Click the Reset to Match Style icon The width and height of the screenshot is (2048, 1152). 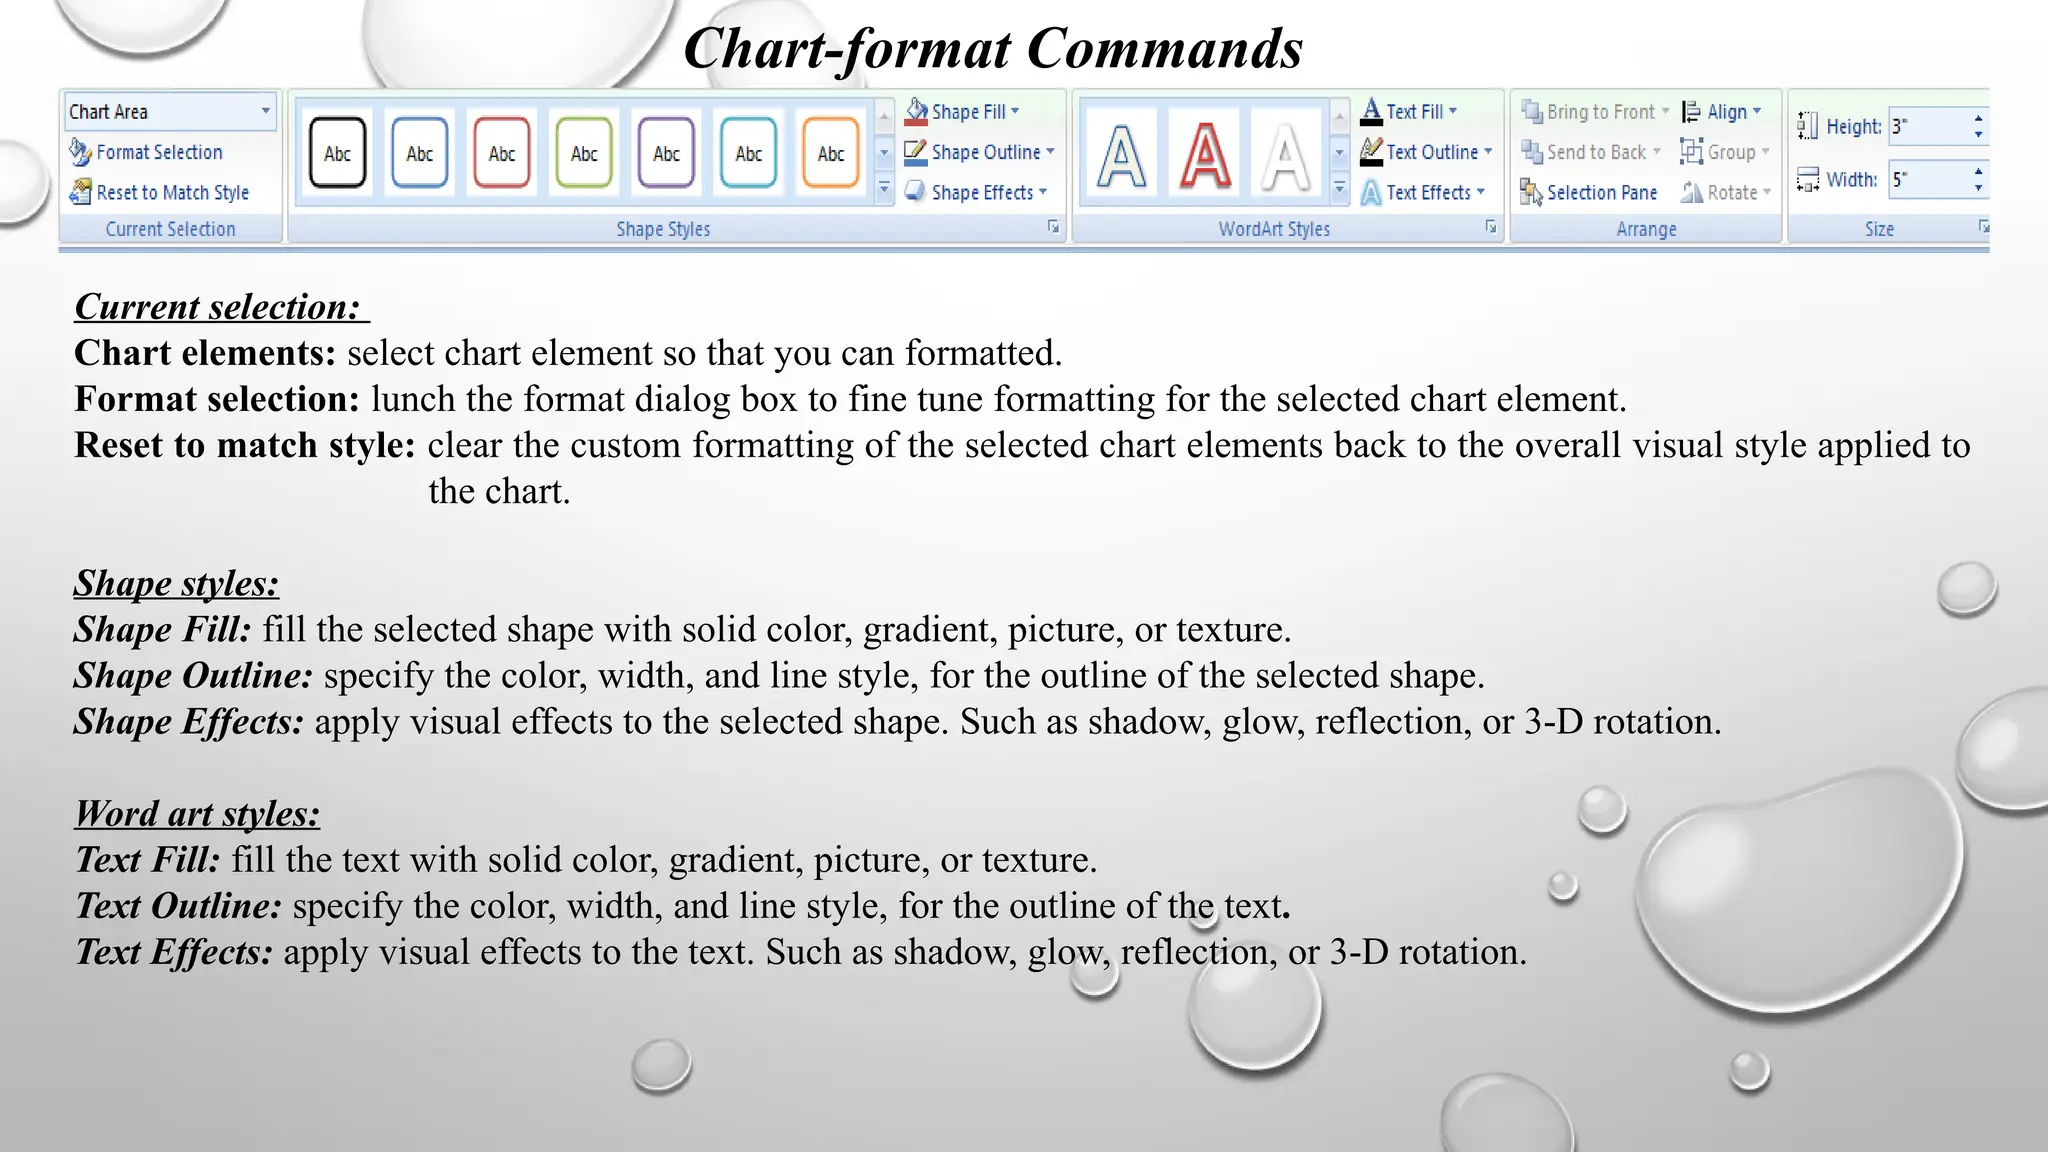point(80,192)
